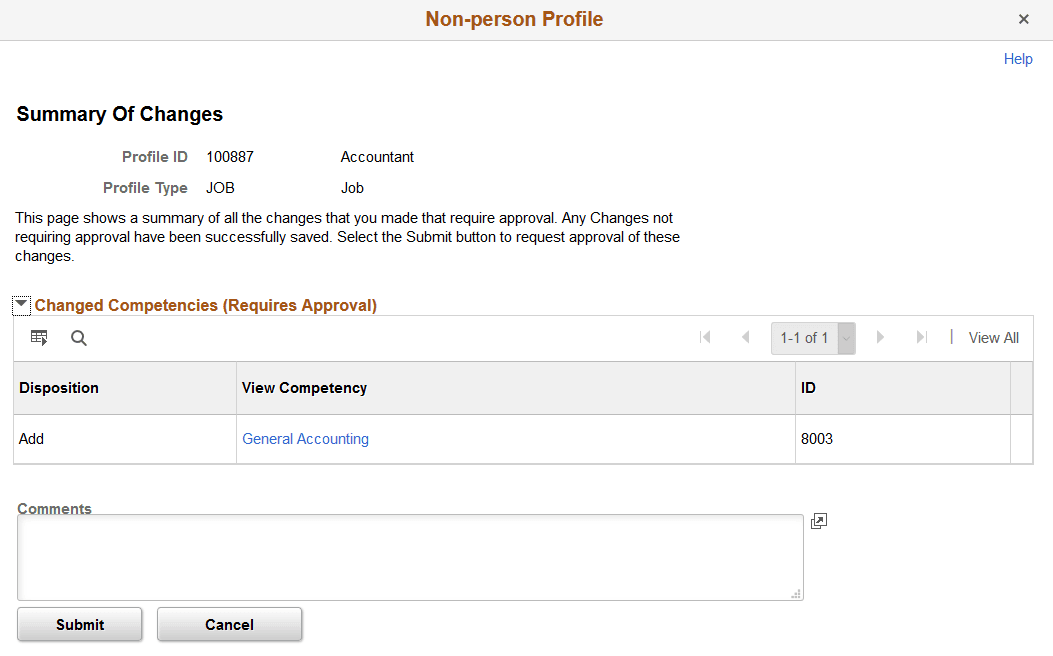Close the Non-person Profile window

point(1023,19)
